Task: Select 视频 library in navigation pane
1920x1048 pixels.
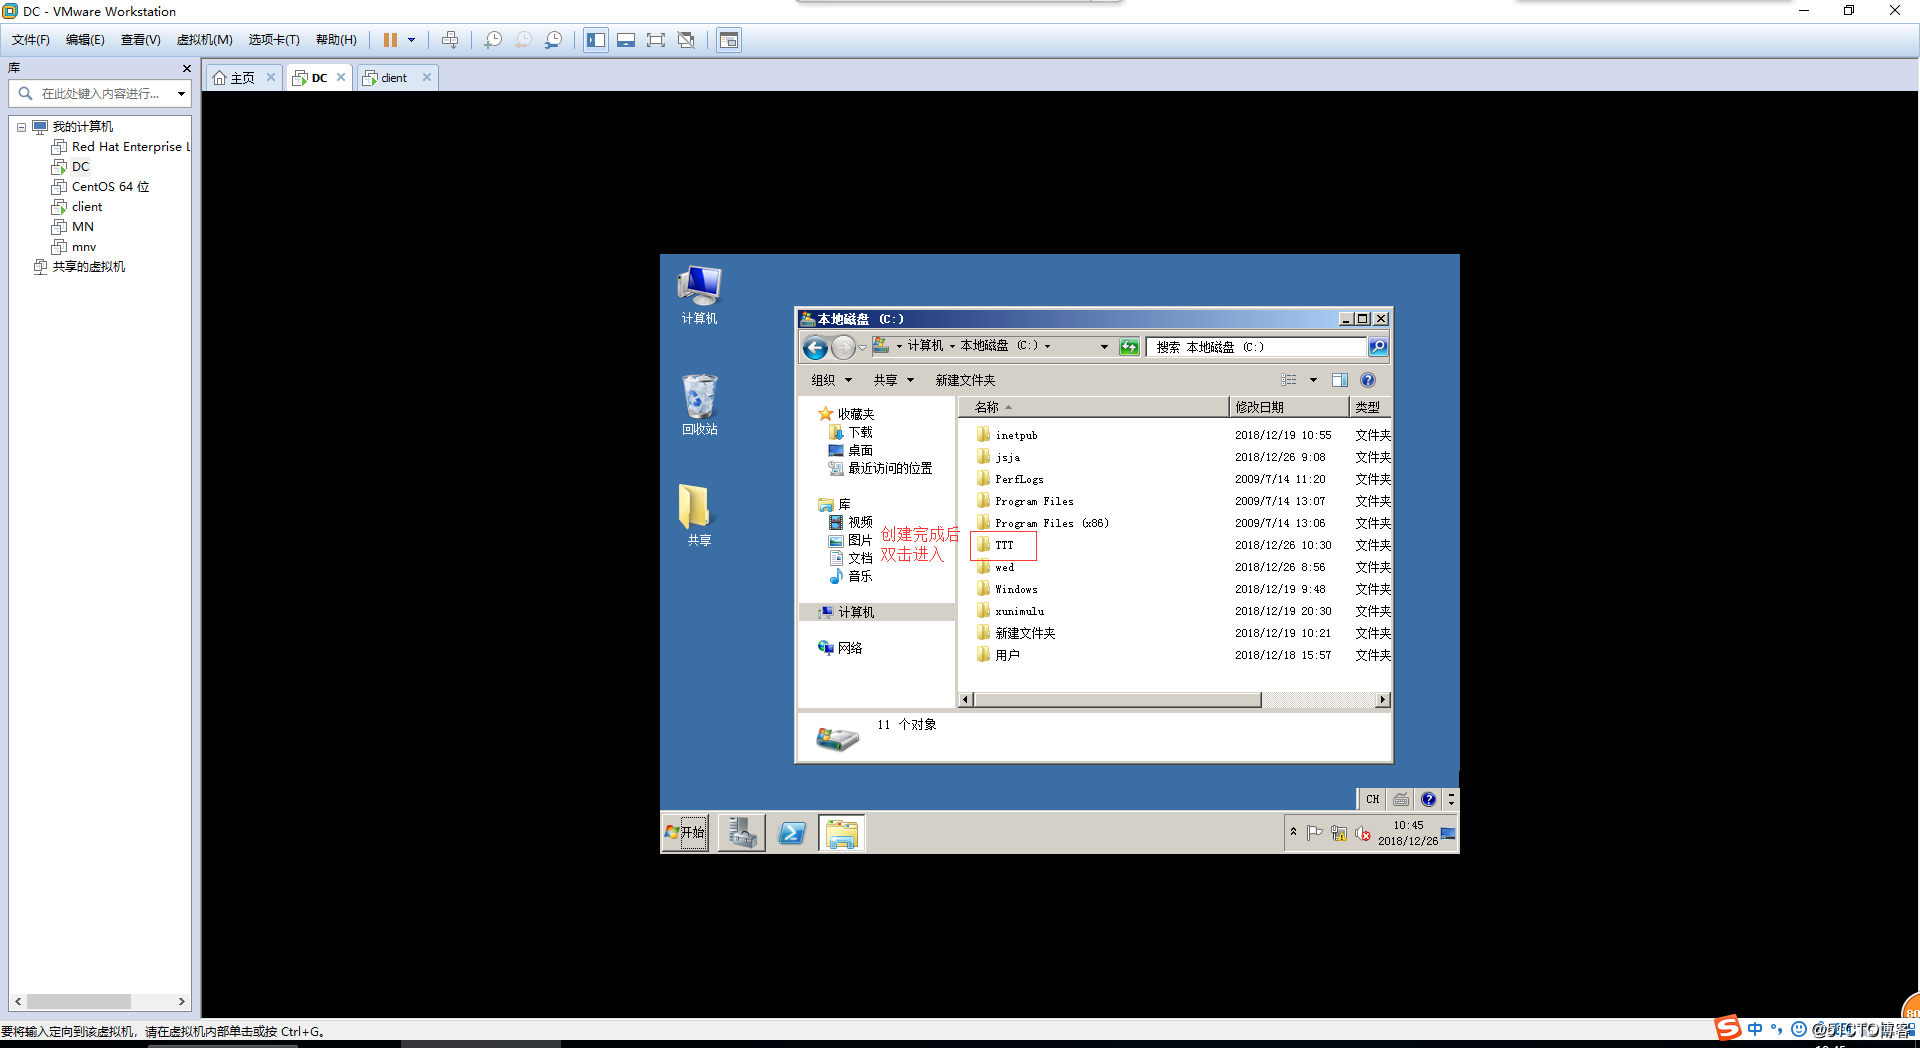Action: [851, 522]
